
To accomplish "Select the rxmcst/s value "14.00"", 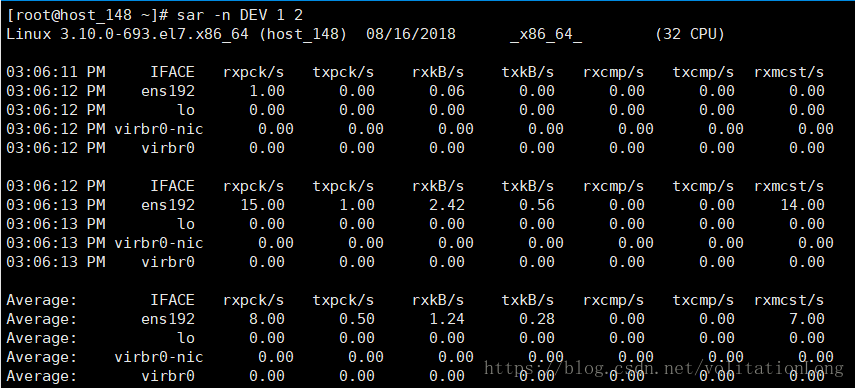I will coord(802,205).
